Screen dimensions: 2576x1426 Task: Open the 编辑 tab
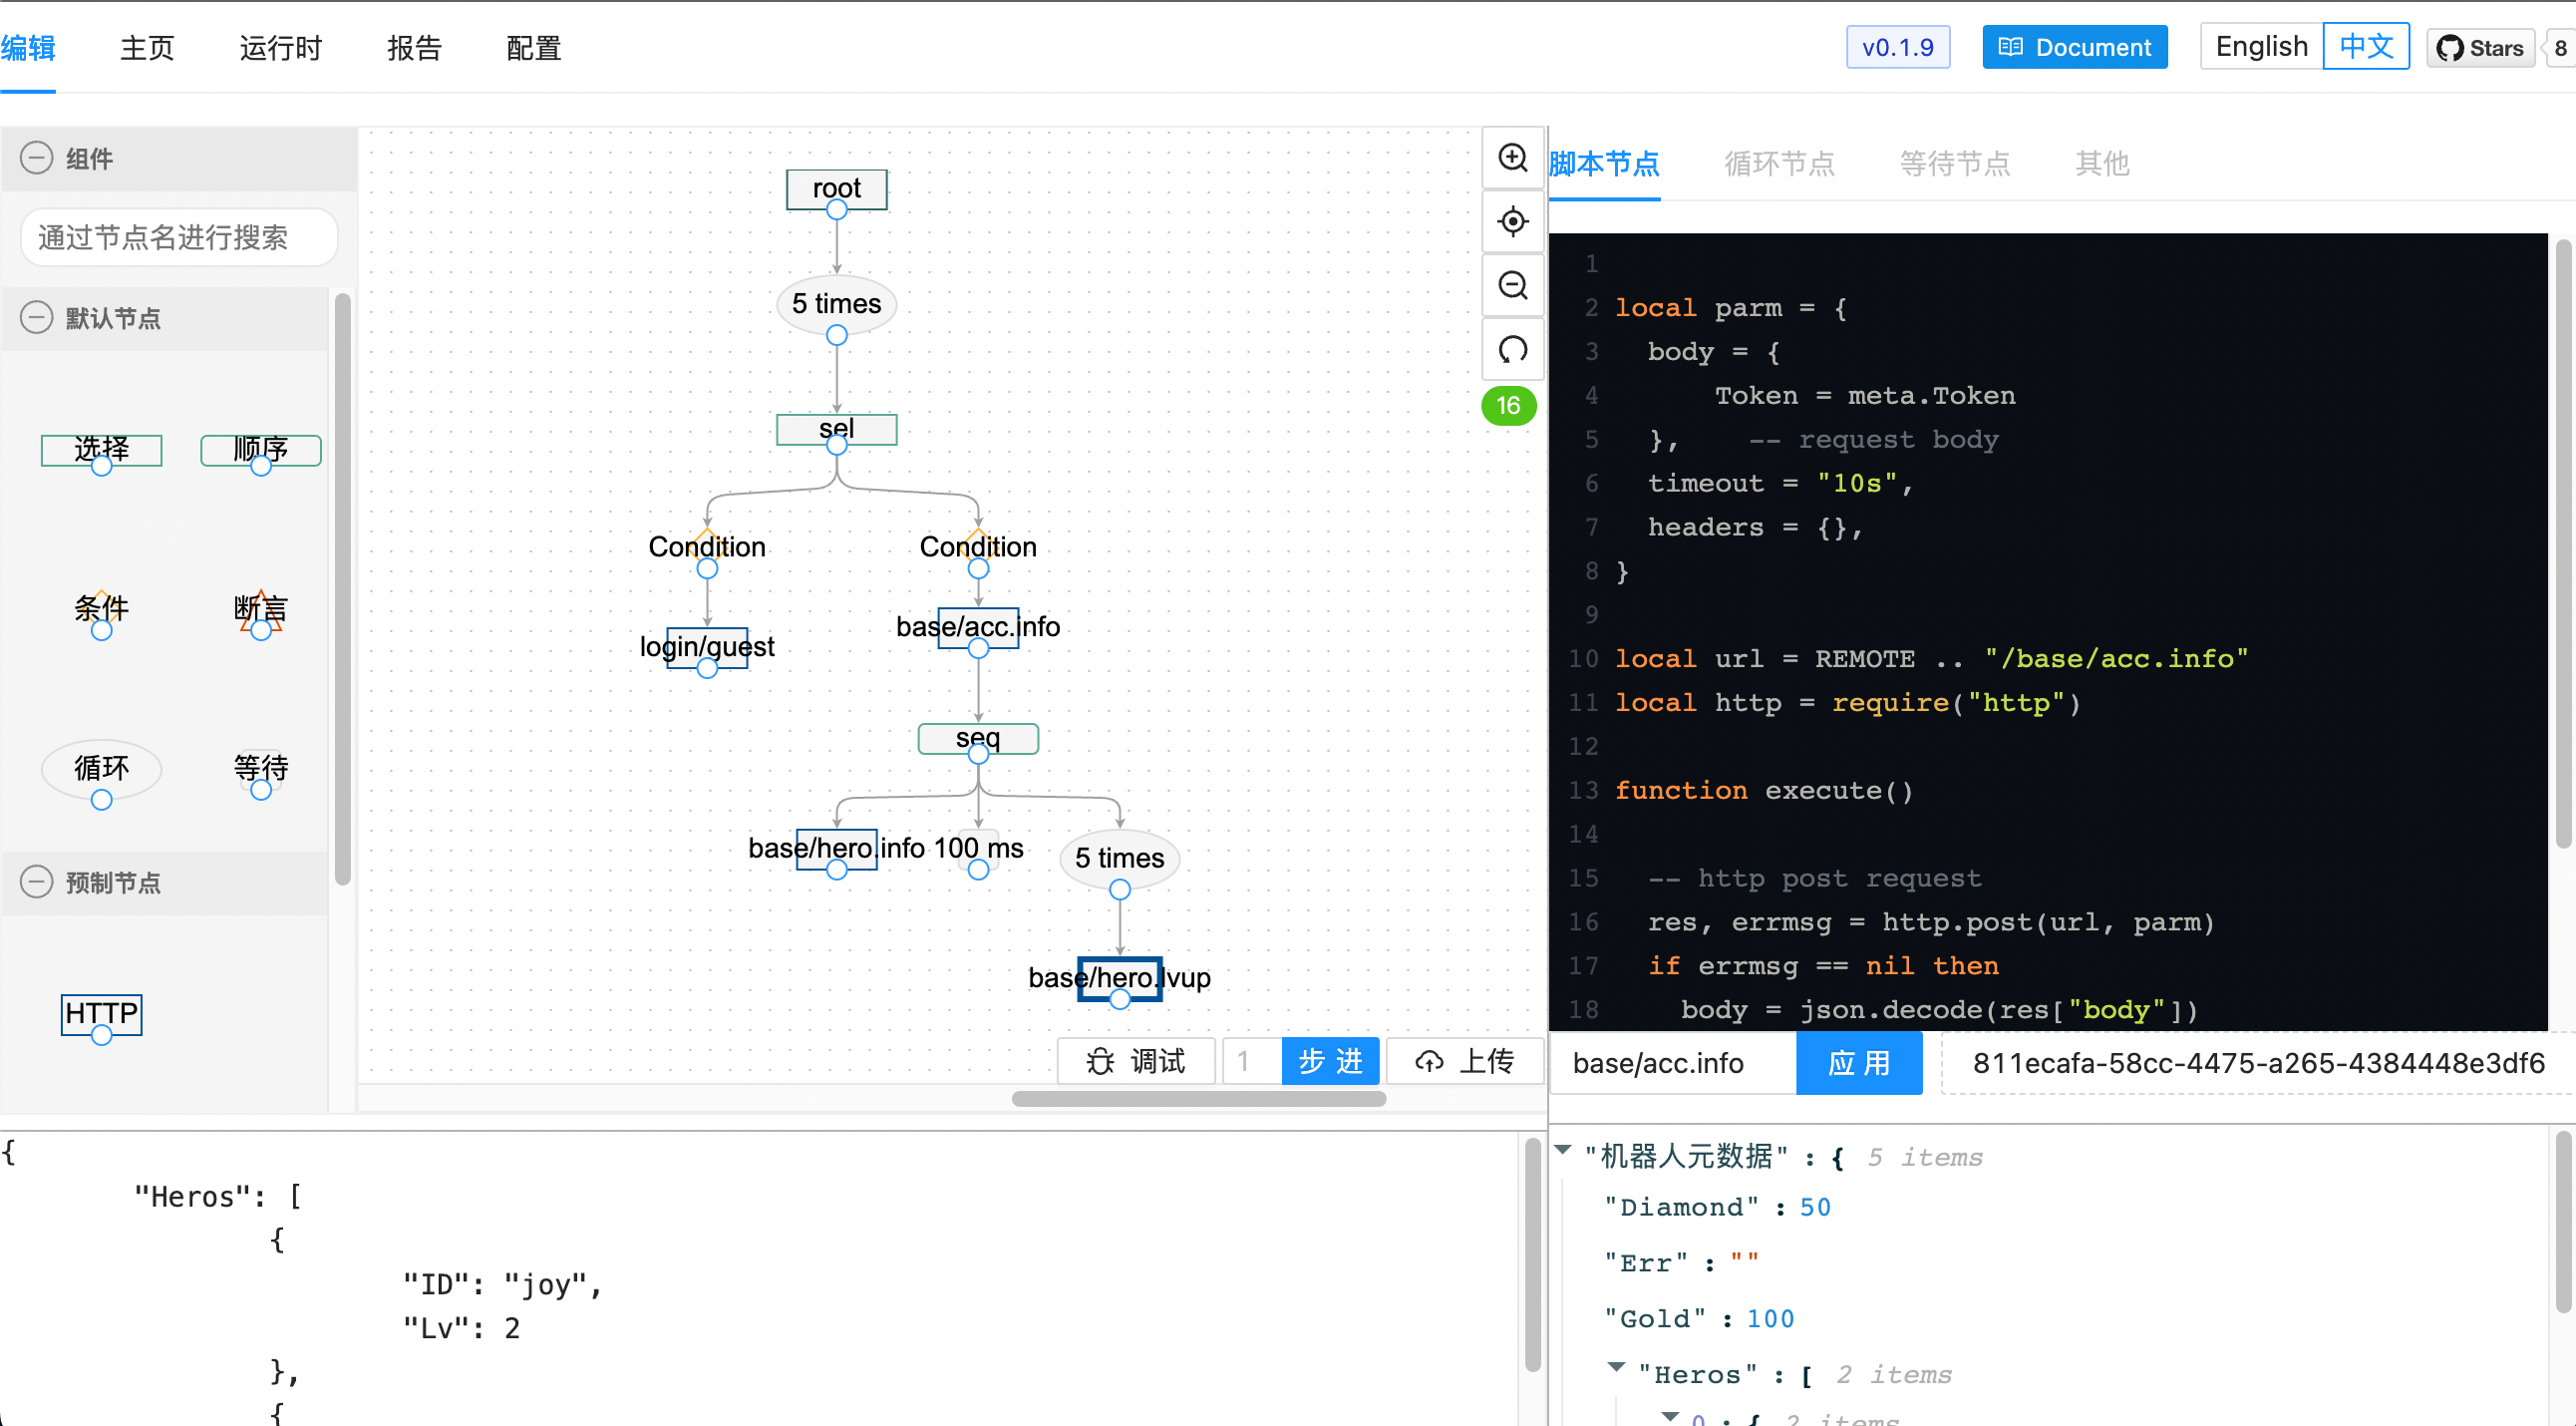point(28,48)
